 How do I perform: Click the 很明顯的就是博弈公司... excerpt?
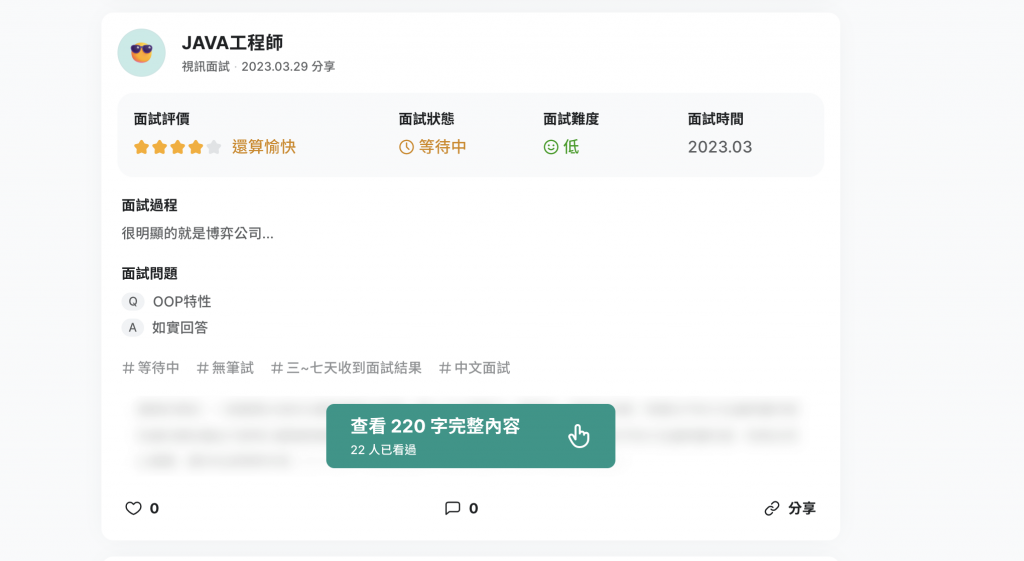click(x=197, y=233)
